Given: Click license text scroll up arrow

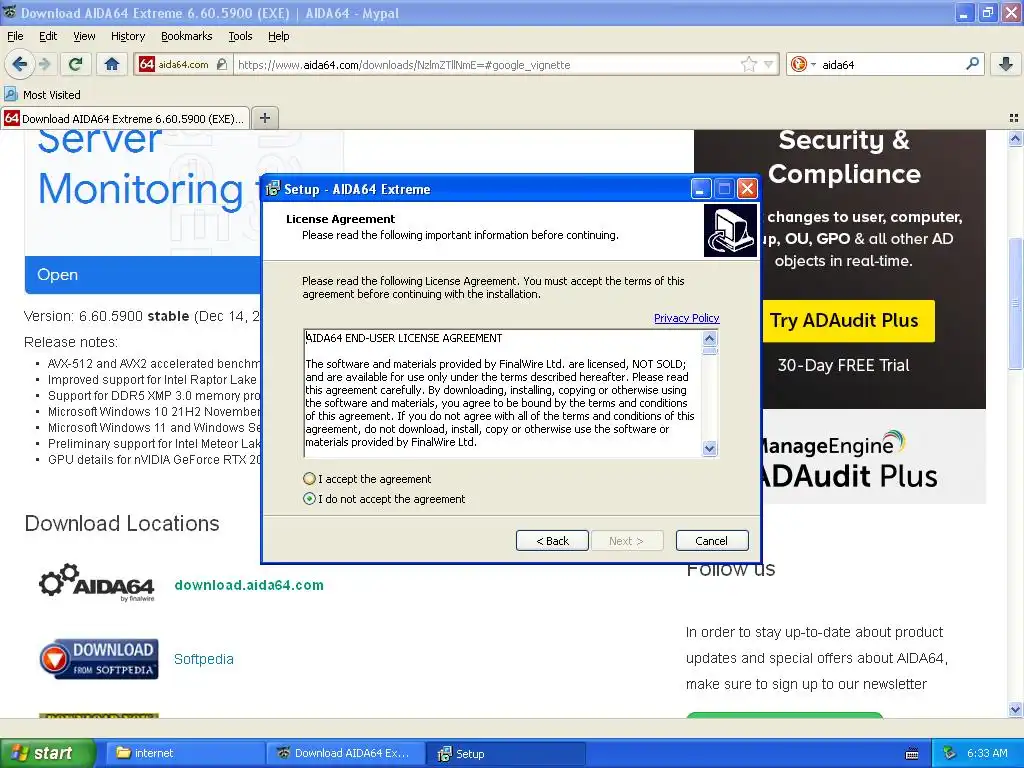Looking at the screenshot, I should [x=709, y=338].
